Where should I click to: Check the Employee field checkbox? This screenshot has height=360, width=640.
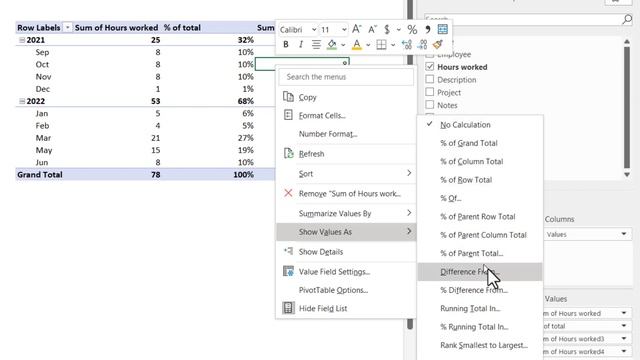pos(429,55)
